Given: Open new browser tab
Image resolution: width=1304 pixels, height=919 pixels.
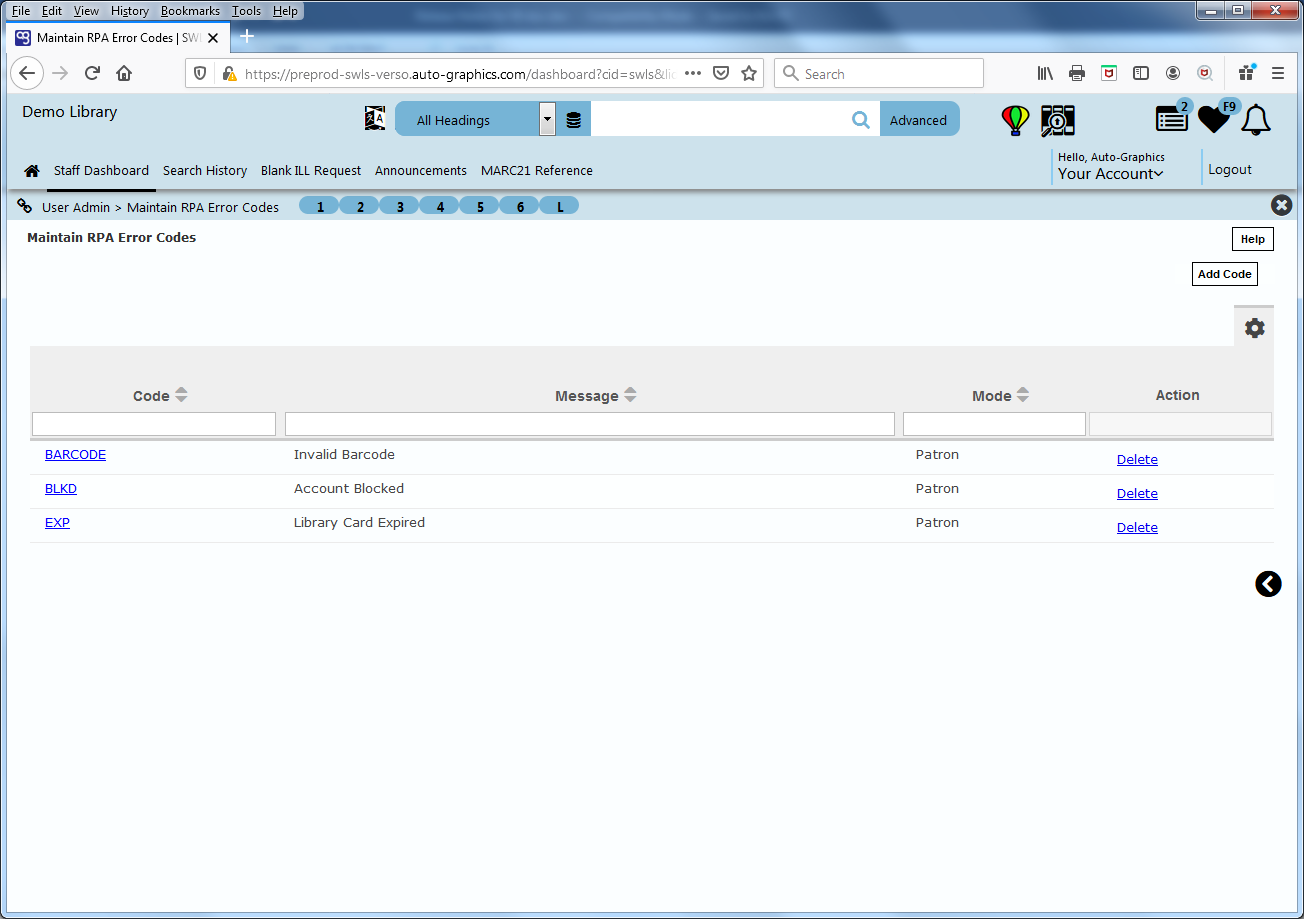Looking at the screenshot, I should point(247,37).
